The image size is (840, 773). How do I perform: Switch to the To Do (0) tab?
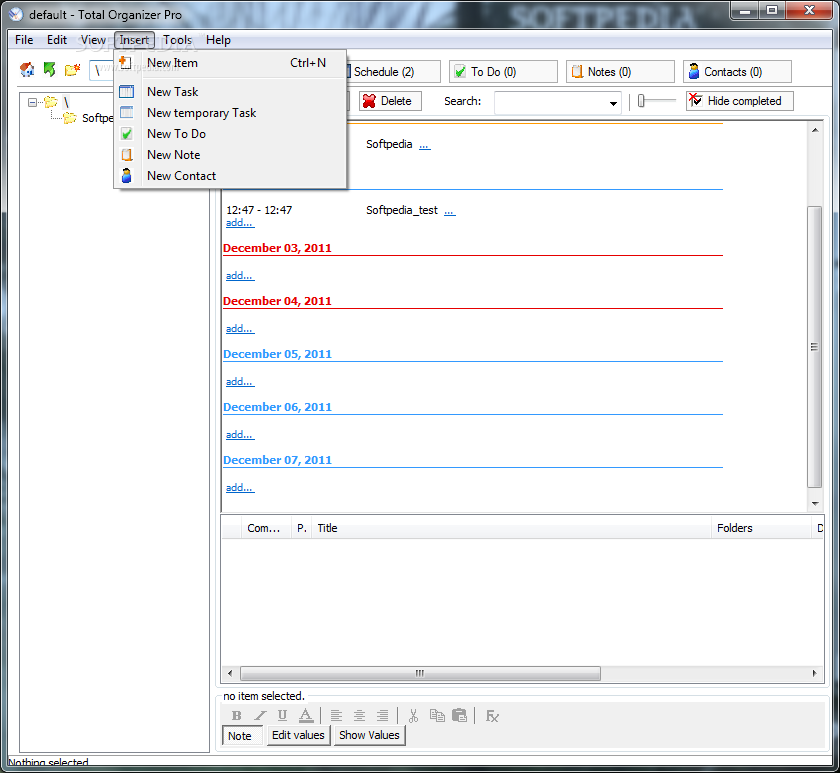pos(503,71)
